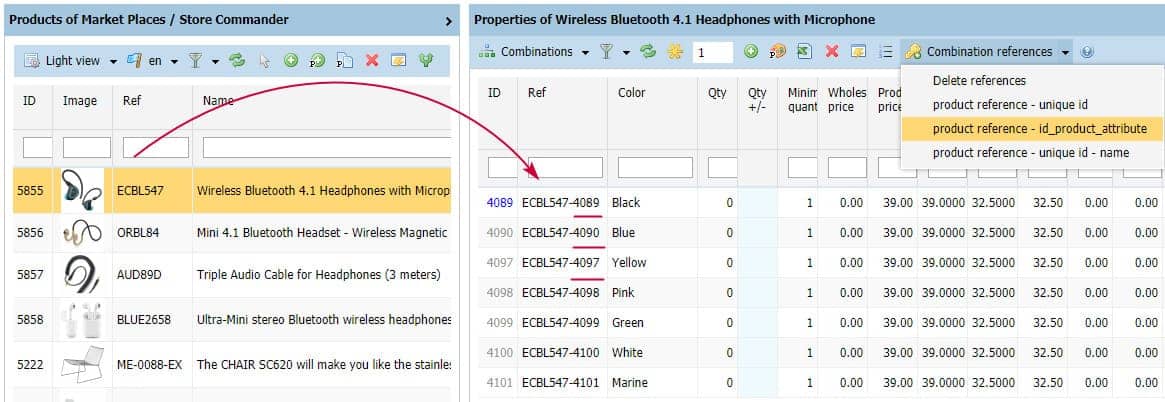Click the ORBL84 headset thumbnail image
Screen dimensions: 1165x402
(79, 233)
